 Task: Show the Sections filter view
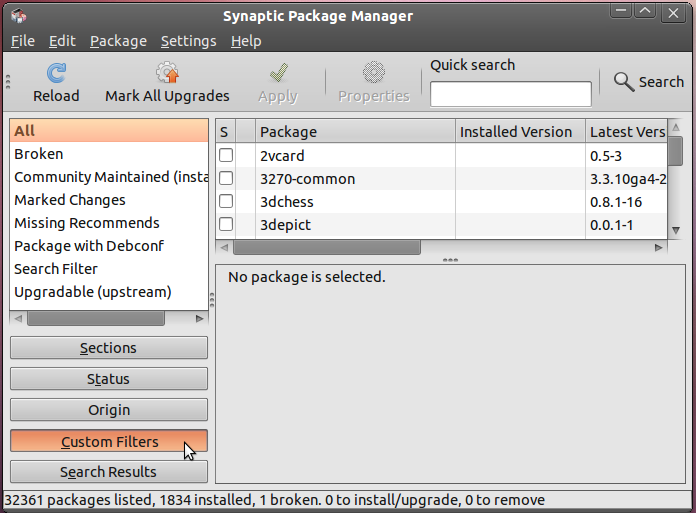pyautogui.click(x=109, y=348)
